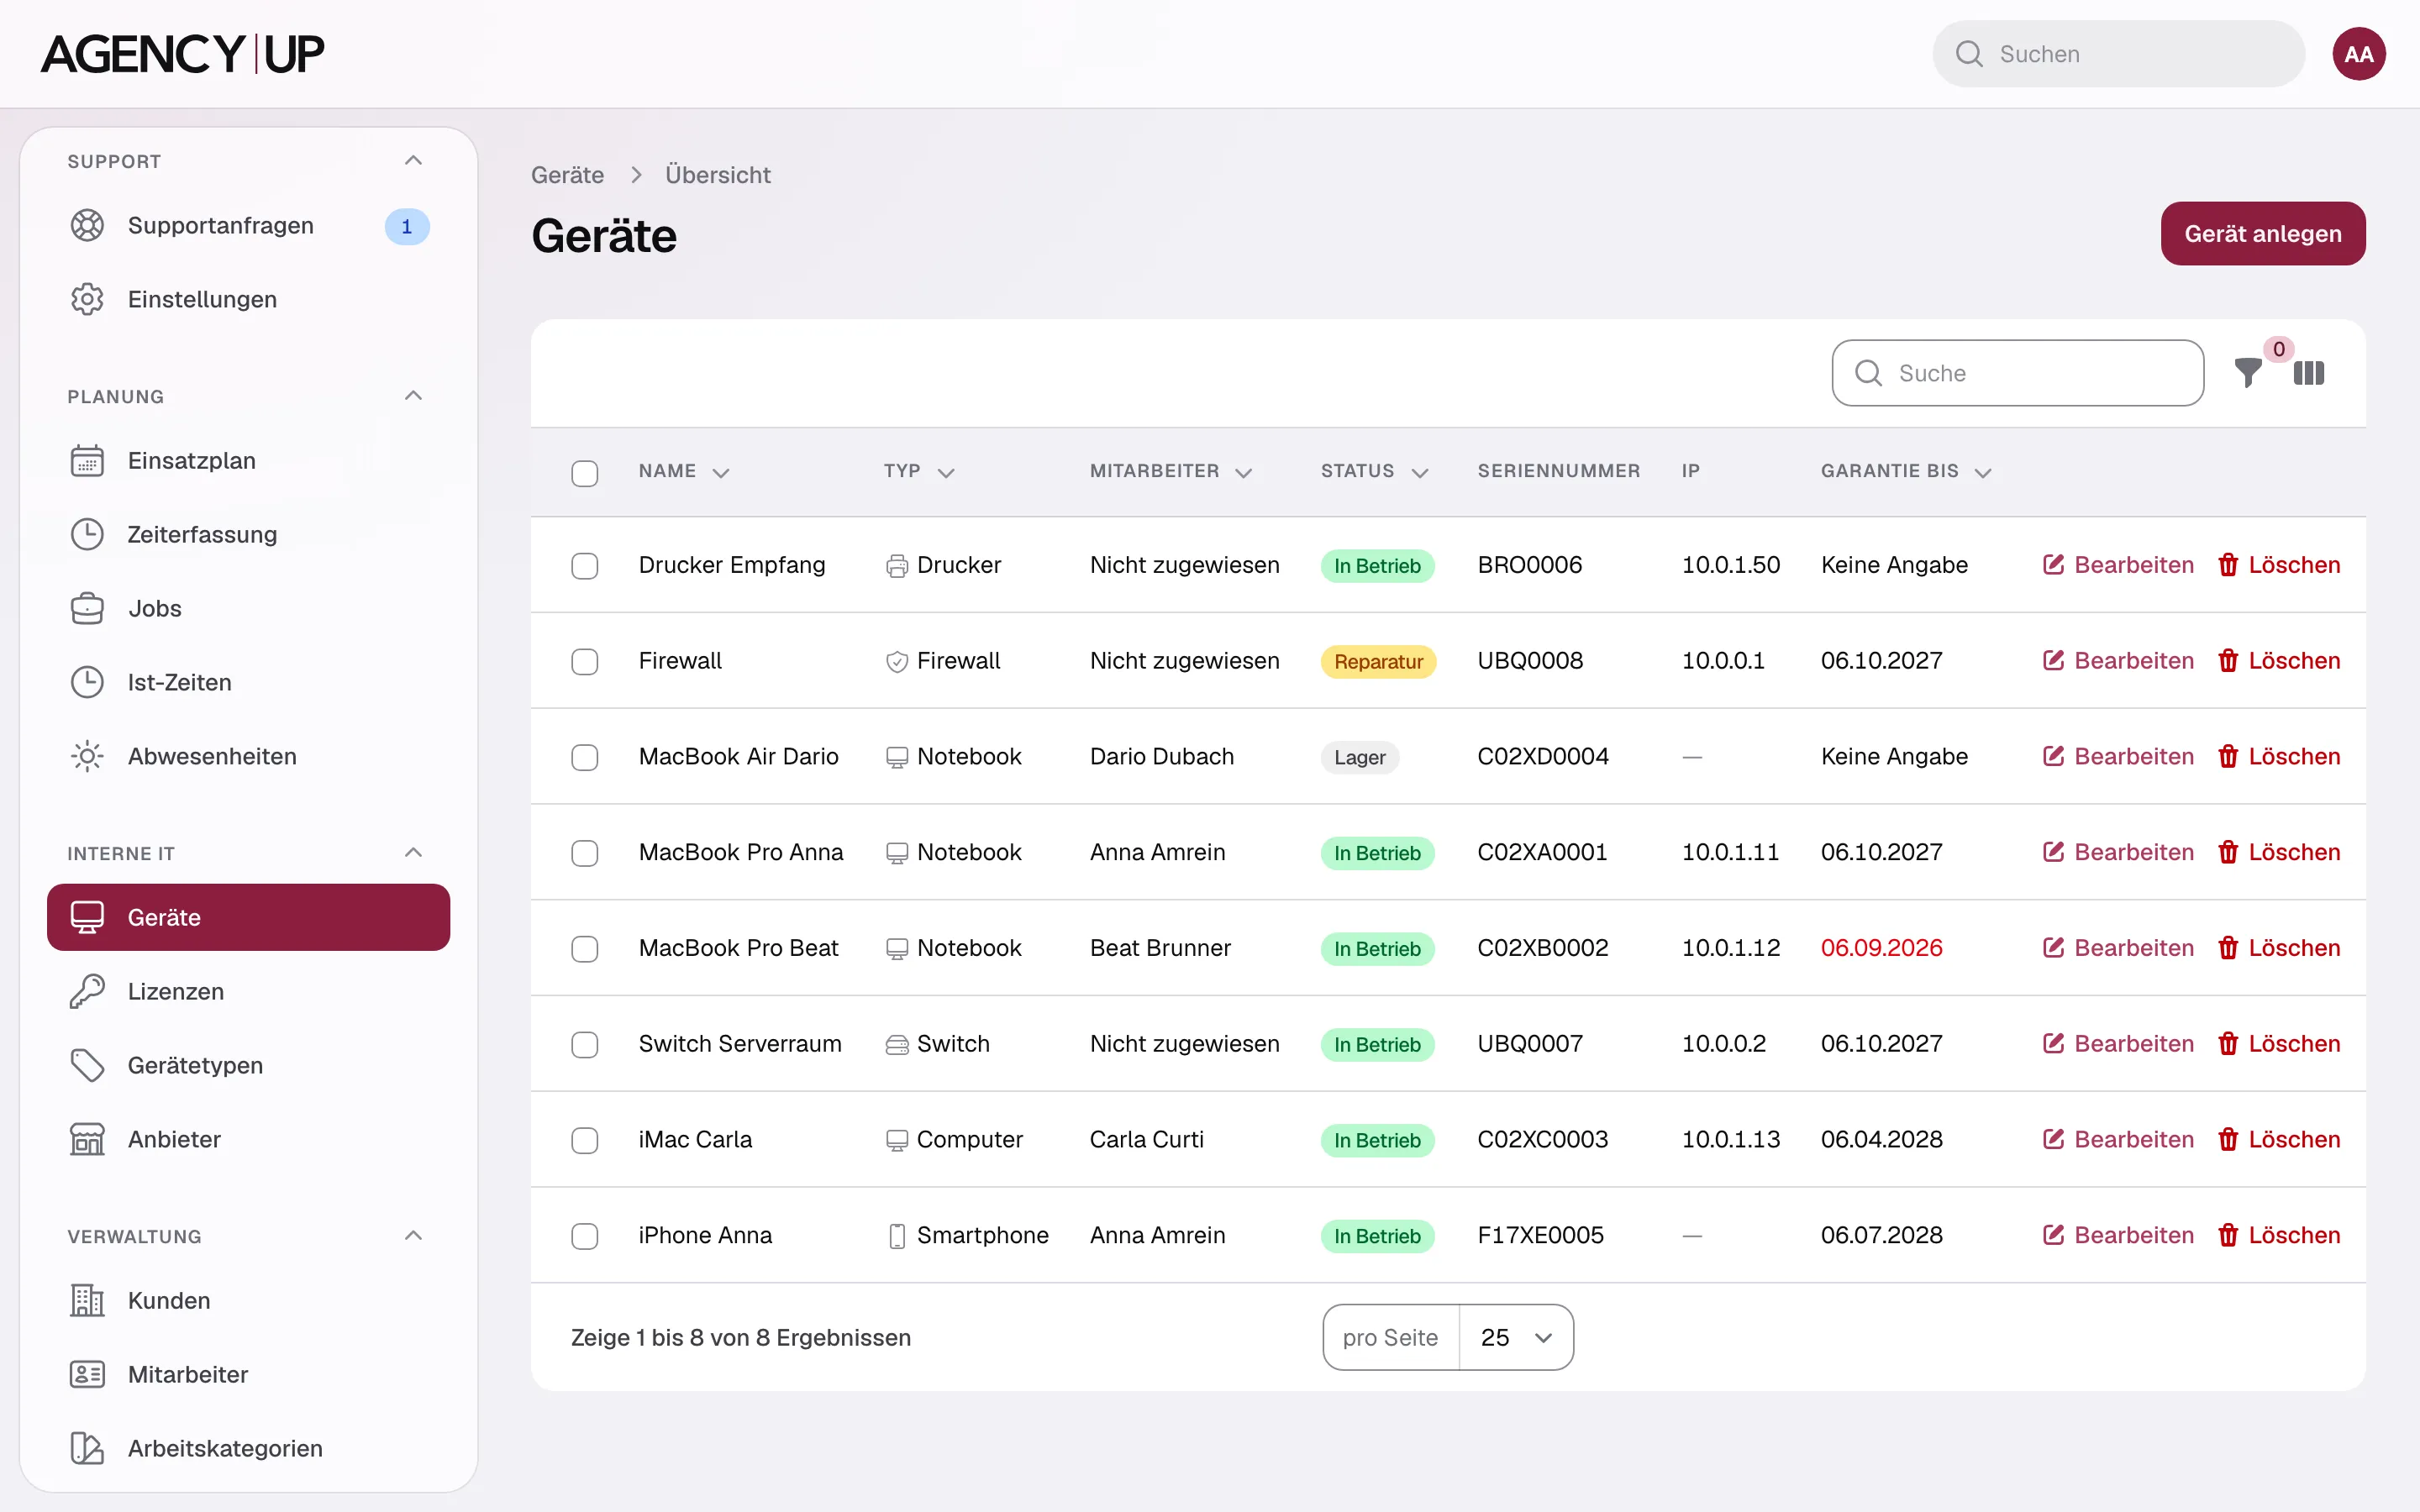Check the Switch Serverraum checkbox

(x=585, y=1045)
